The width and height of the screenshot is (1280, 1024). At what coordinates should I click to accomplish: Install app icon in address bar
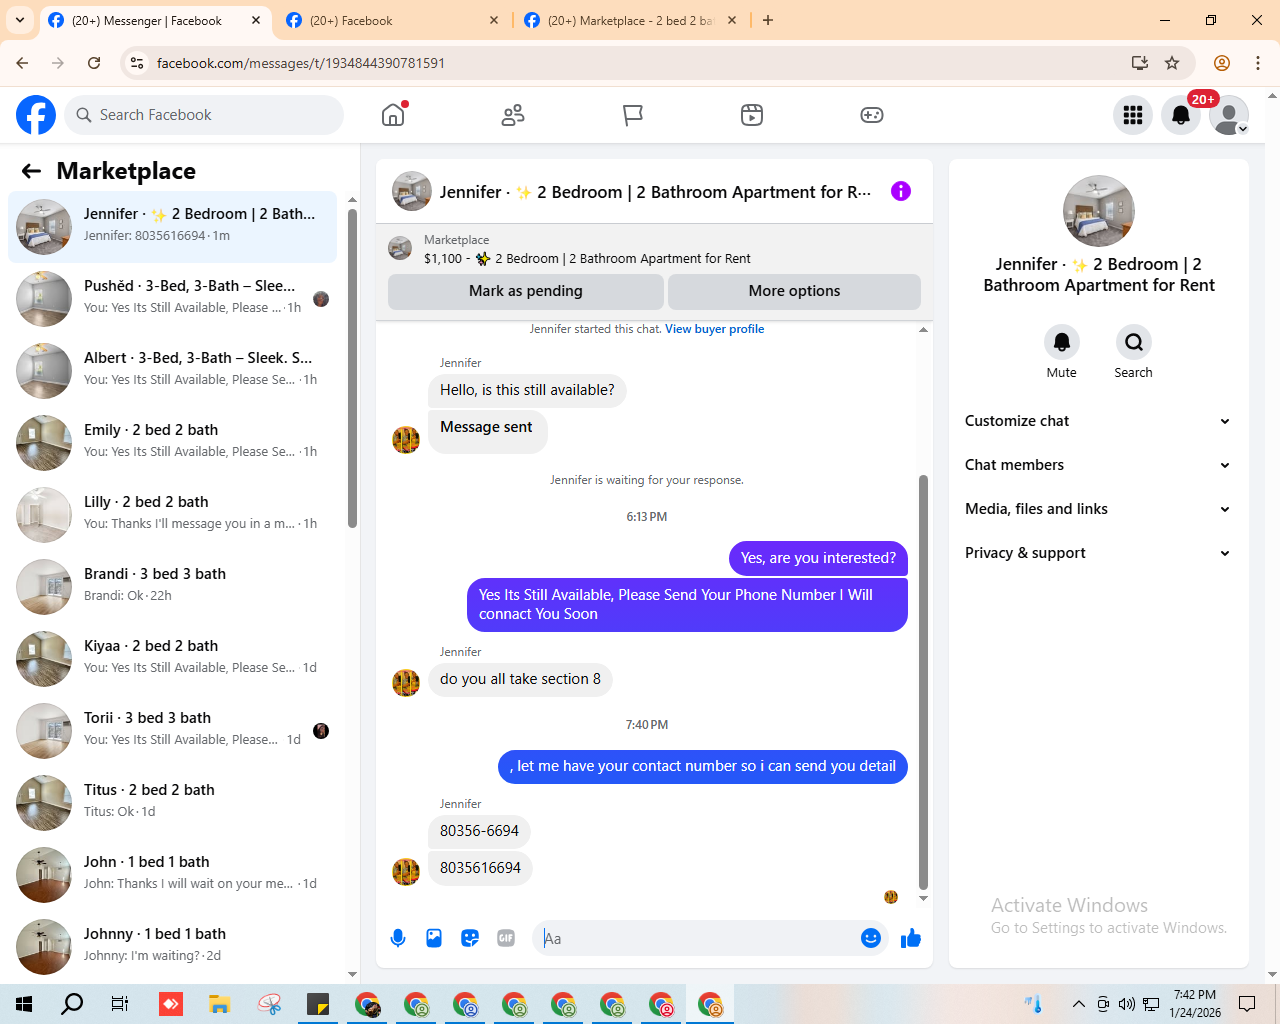(1139, 63)
